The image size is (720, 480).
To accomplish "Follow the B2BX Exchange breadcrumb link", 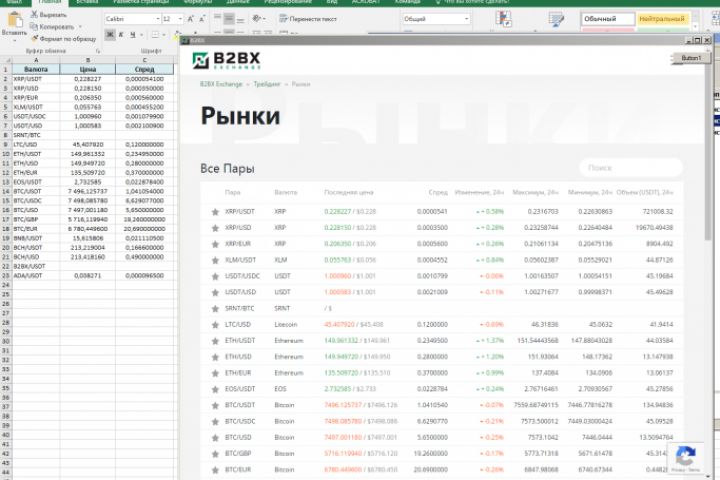I will (x=221, y=84).
